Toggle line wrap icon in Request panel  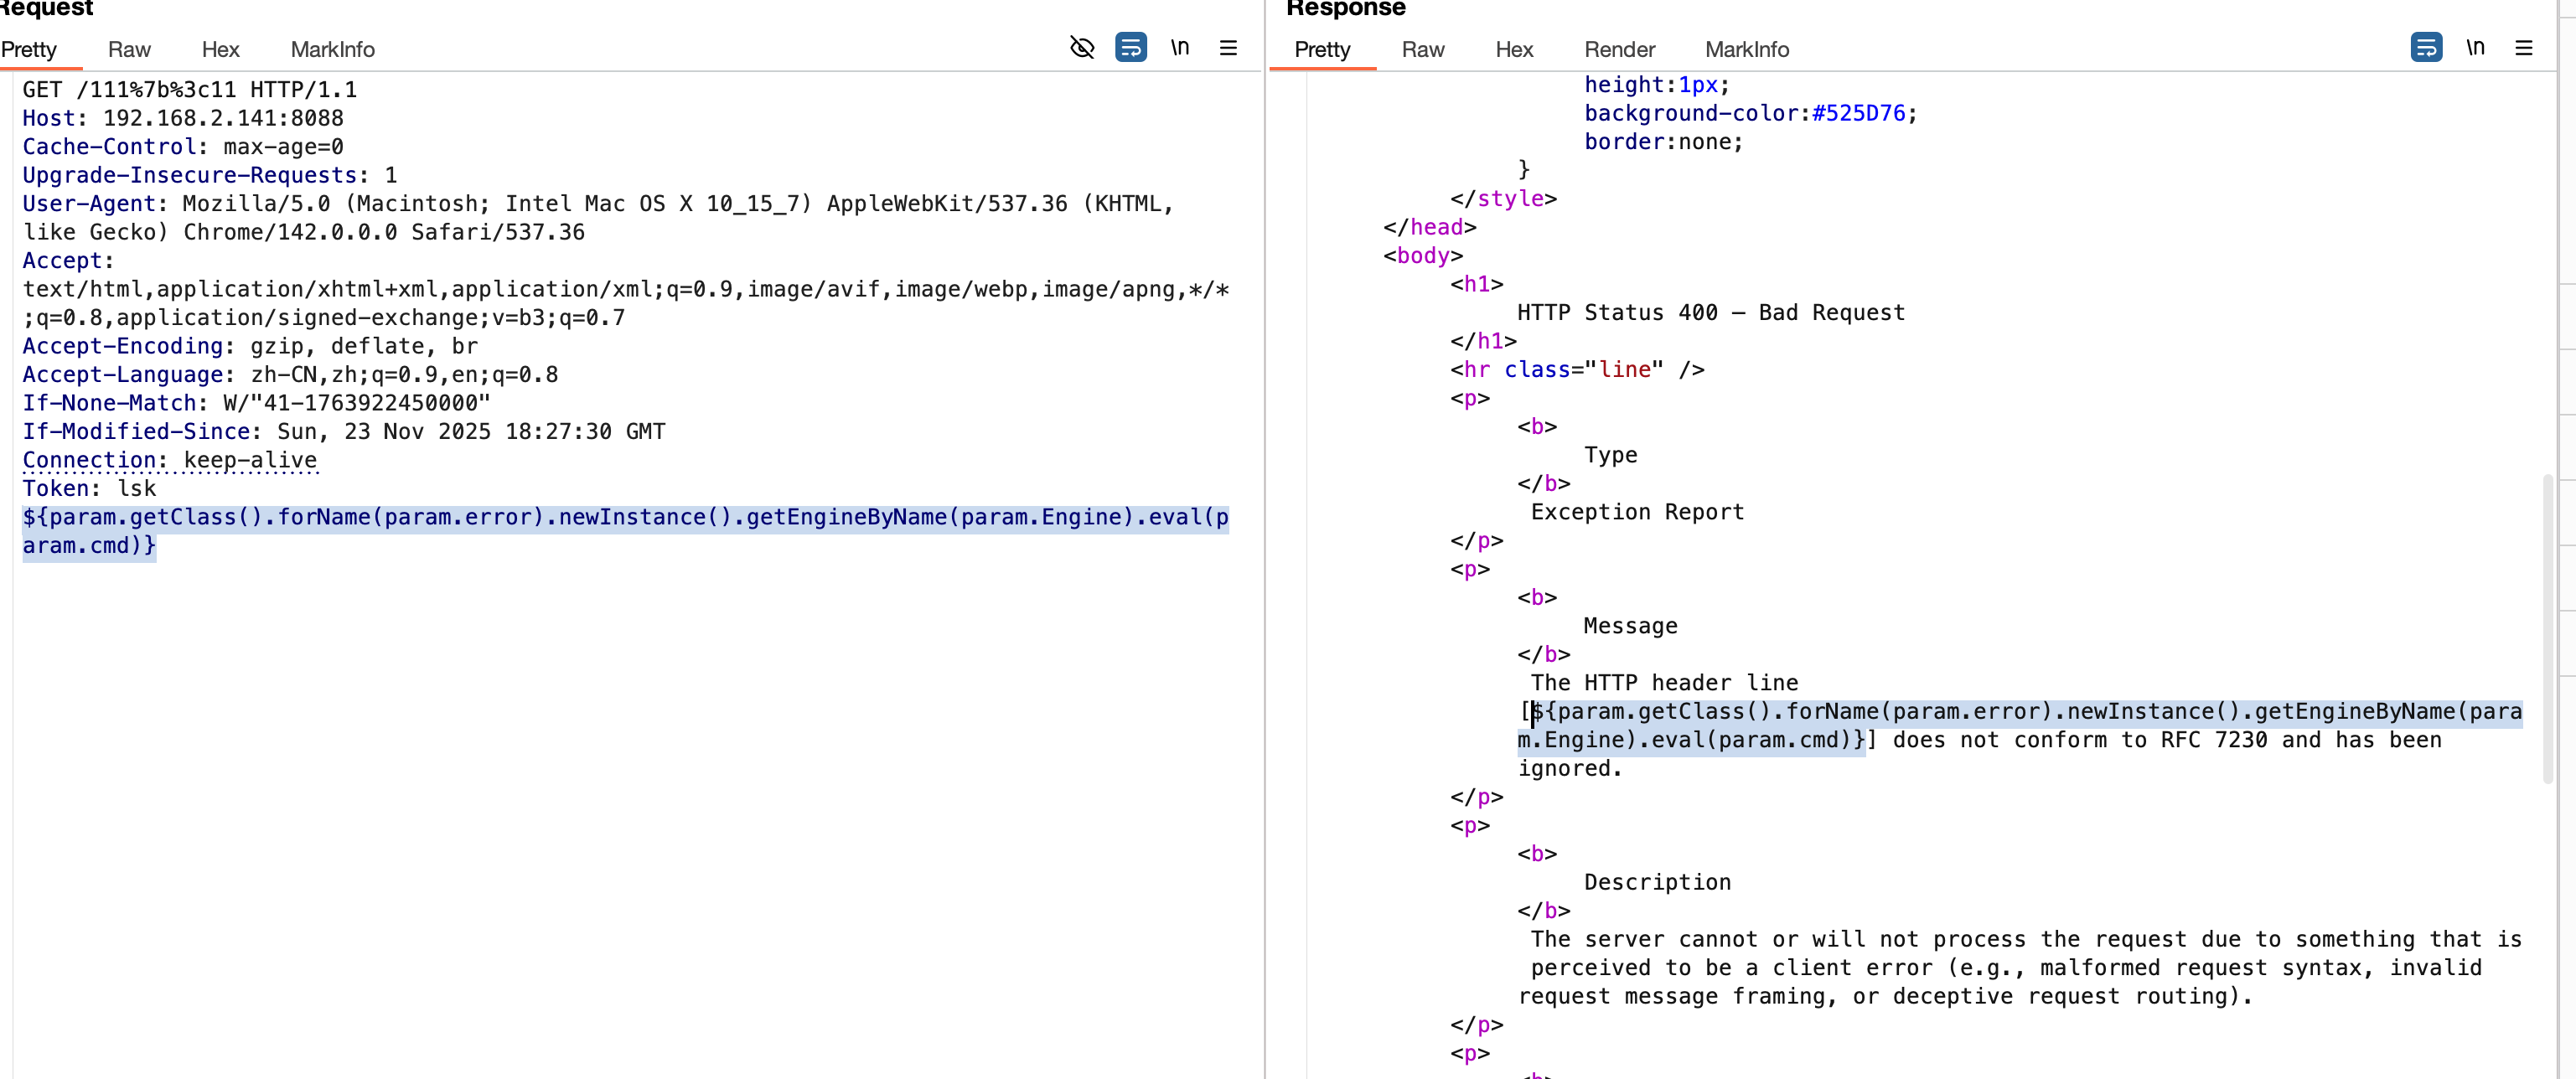[1131, 47]
